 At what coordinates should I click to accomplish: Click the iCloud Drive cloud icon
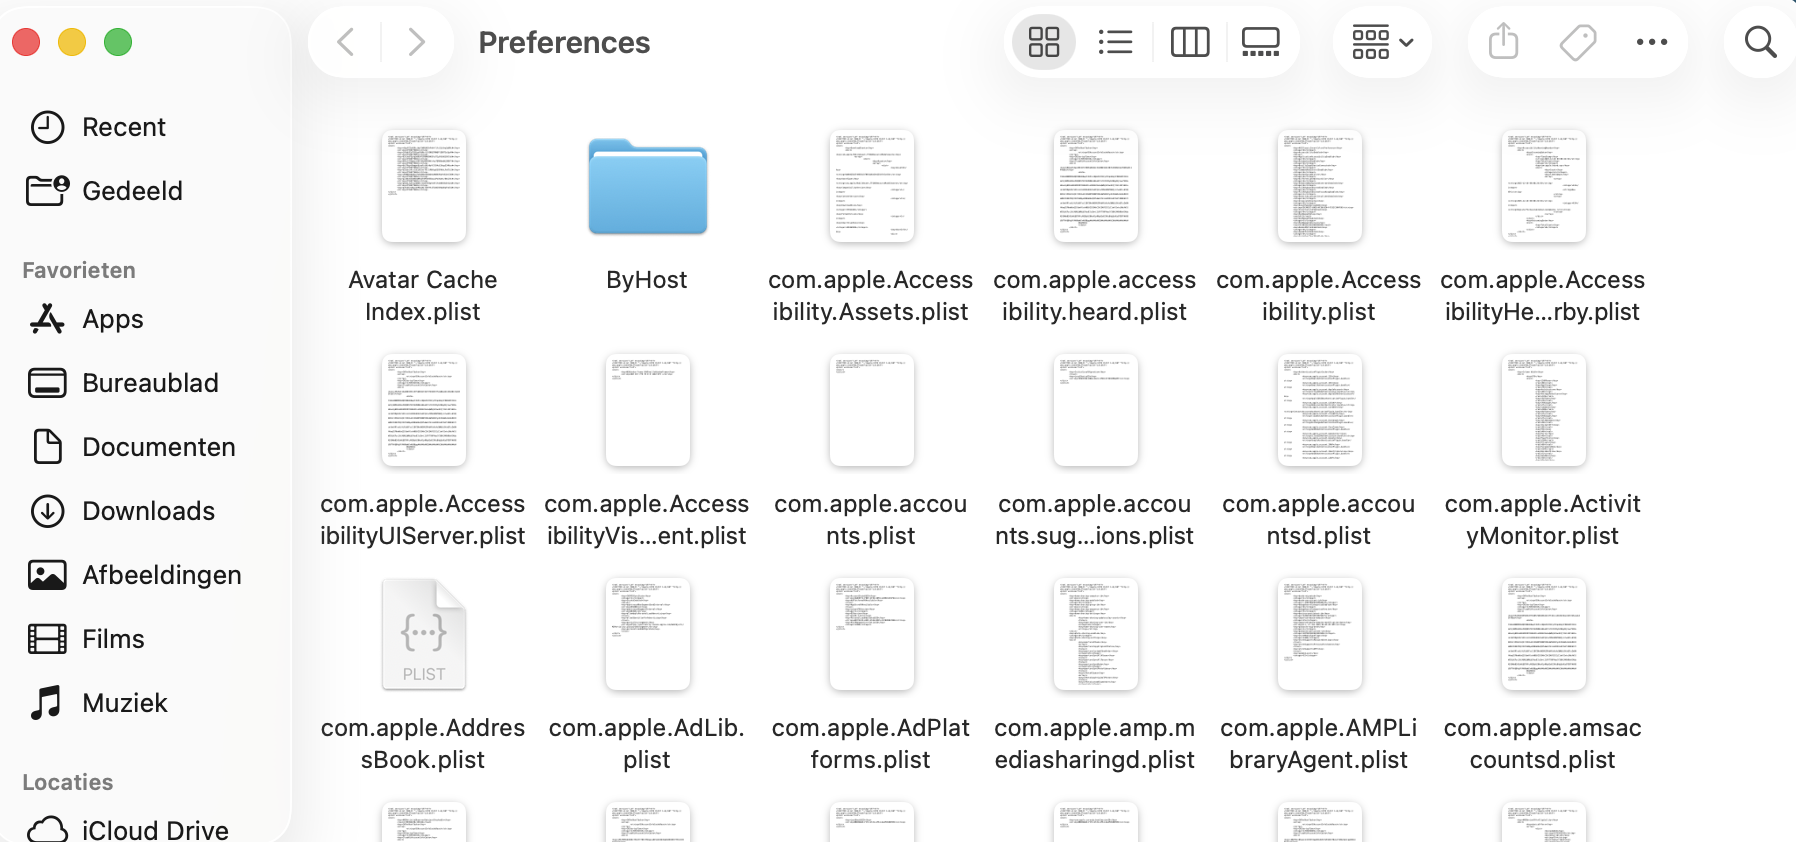tap(47, 829)
